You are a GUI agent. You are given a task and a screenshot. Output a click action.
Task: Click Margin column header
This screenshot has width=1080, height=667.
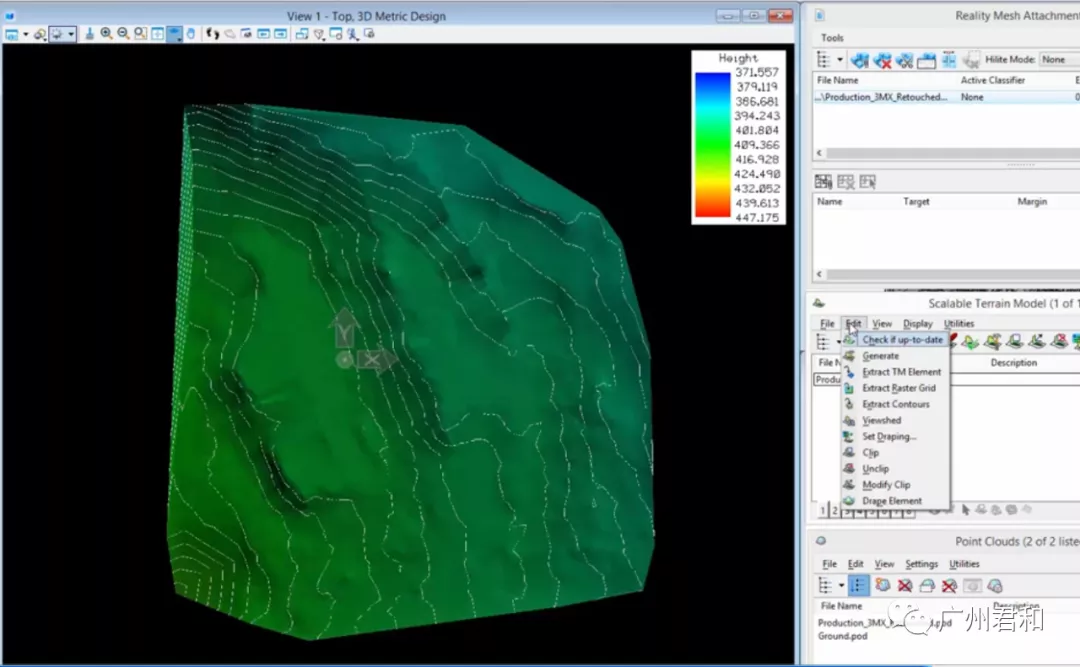click(1032, 201)
